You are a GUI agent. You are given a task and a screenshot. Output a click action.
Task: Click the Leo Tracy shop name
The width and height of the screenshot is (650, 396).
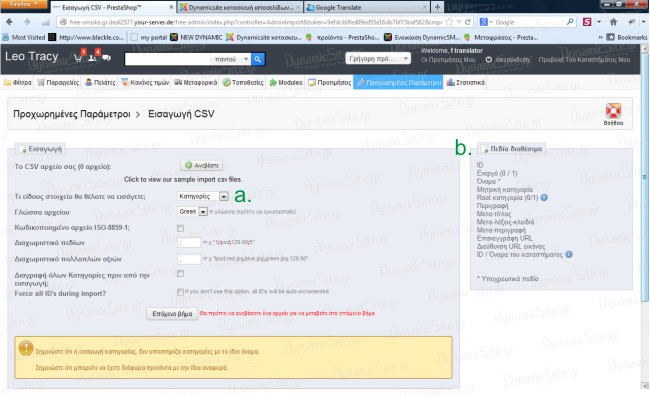[32, 56]
